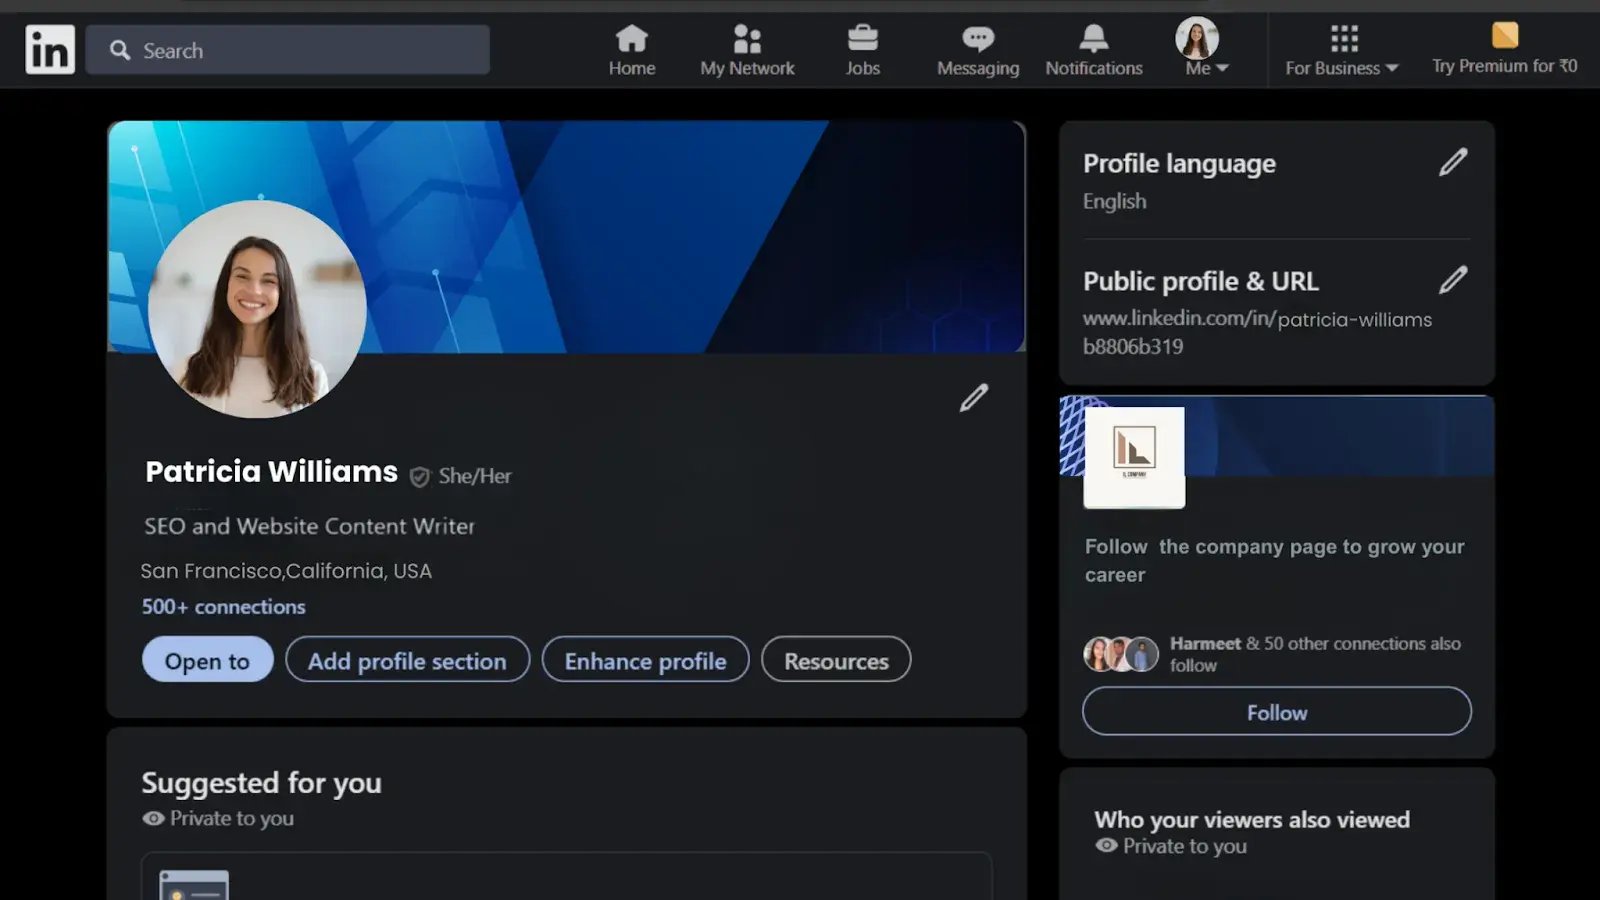Edit Public profile & URL pencil

[x=1452, y=280]
